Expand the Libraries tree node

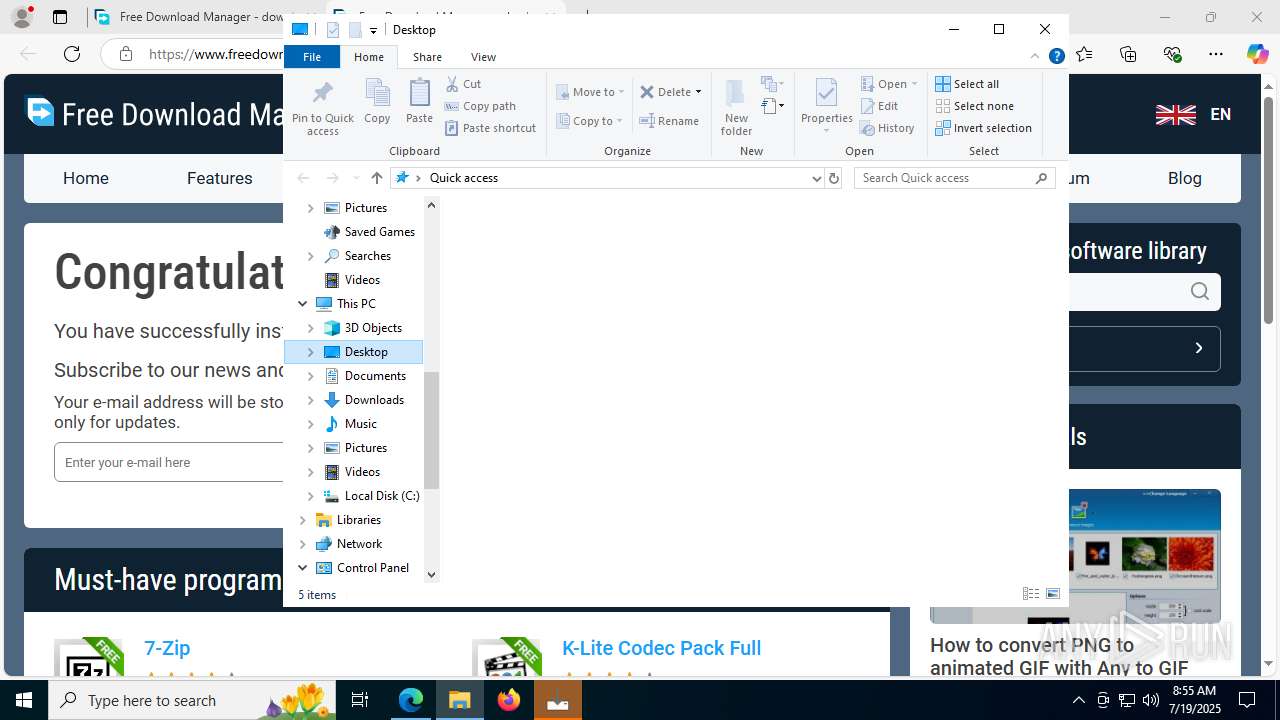[303, 520]
